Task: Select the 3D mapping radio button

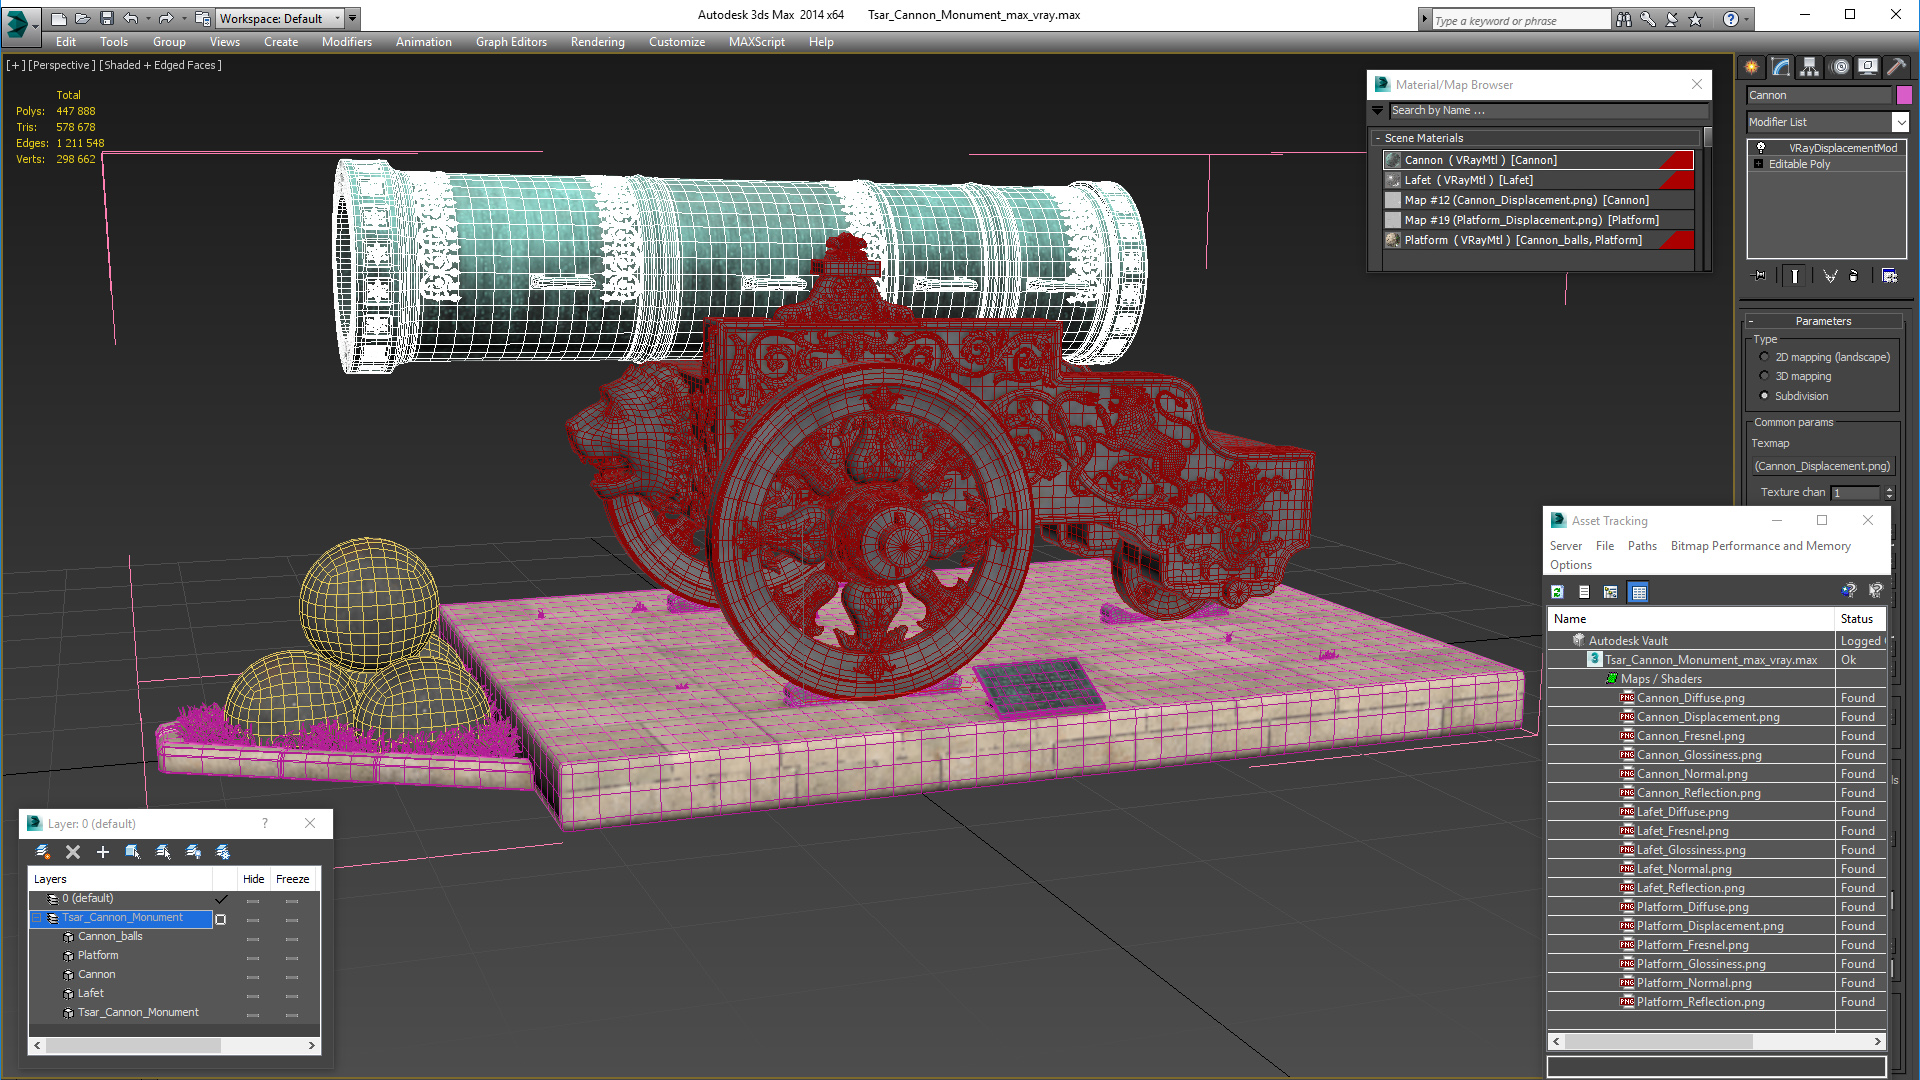Action: tap(1764, 376)
